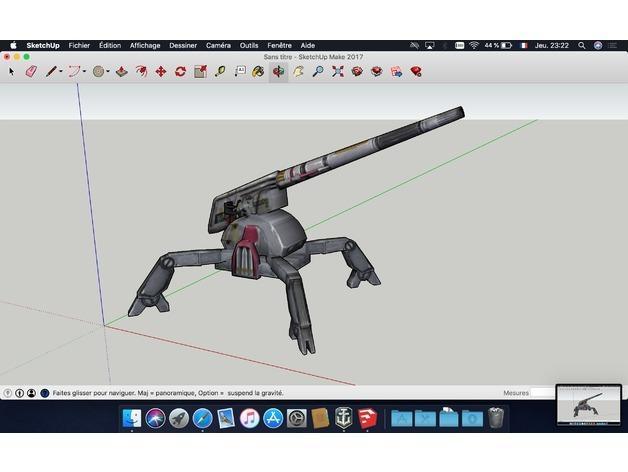Select the Circle shape tool
Viewport: 628px width, 472px height.
tap(99, 72)
